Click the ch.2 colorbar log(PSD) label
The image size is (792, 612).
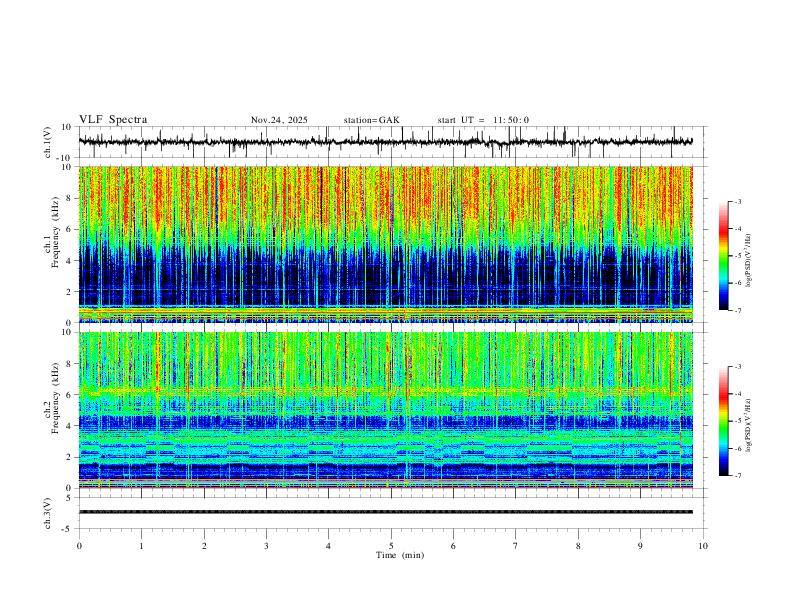pyautogui.click(x=748, y=426)
